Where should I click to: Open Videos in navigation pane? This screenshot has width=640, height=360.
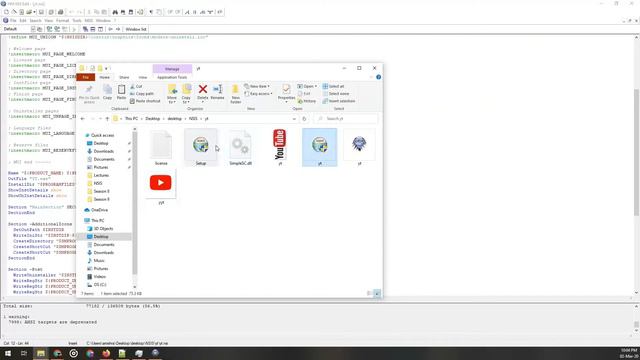point(100,277)
